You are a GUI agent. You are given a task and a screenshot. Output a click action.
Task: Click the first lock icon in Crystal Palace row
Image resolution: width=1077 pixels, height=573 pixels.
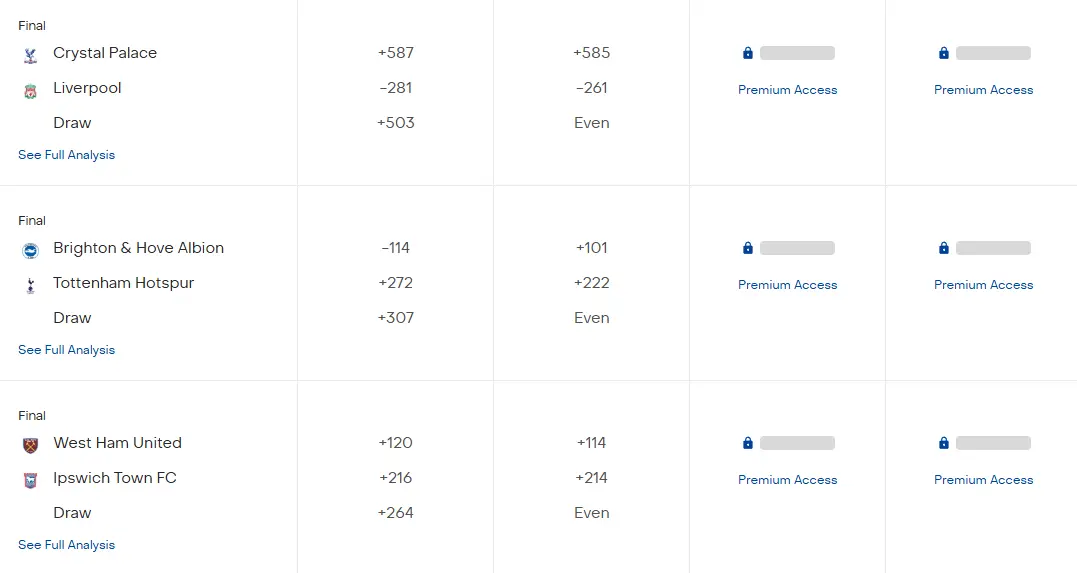pos(748,53)
